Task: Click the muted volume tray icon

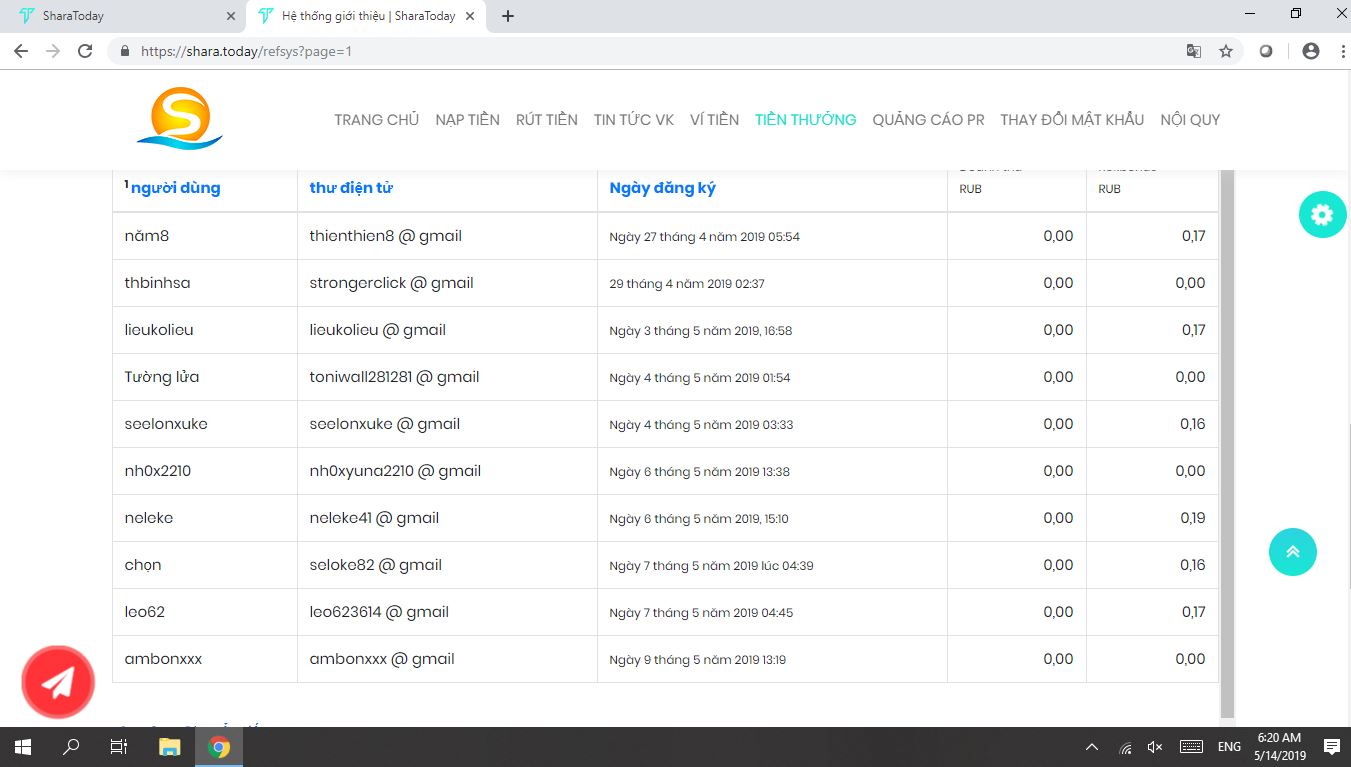Action: coord(1155,747)
